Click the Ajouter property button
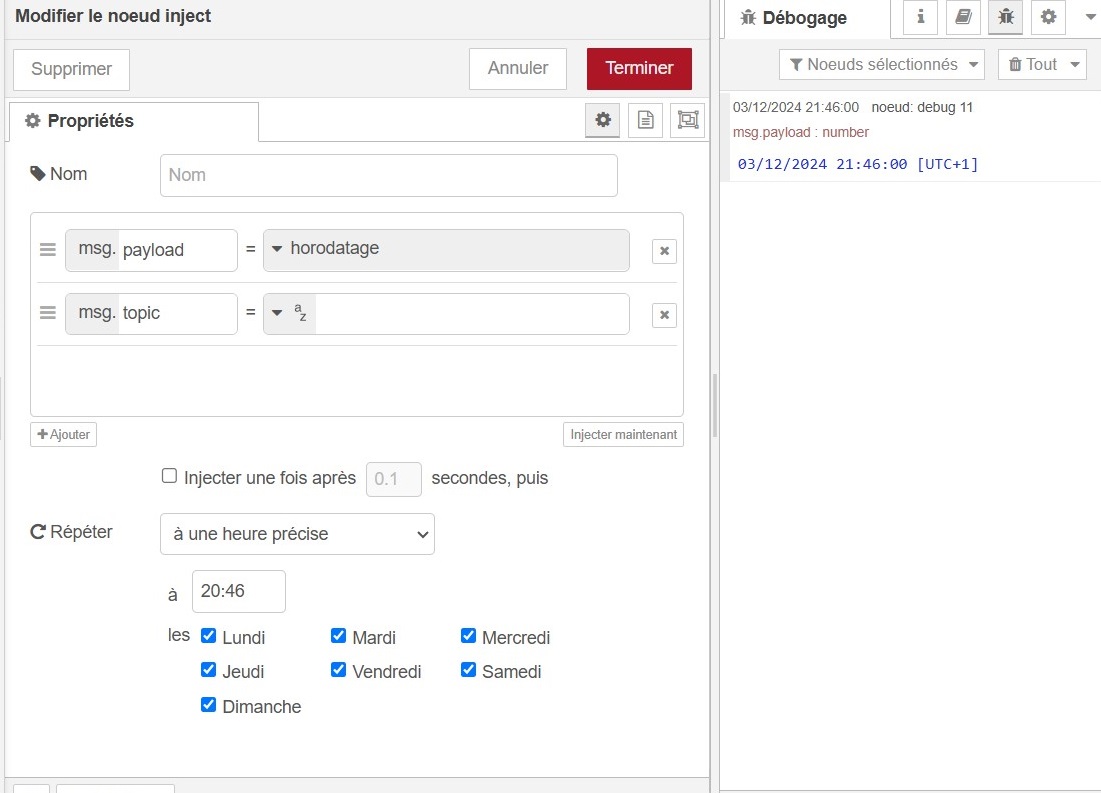This screenshot has height=793, width=1101. click(63, 434)
